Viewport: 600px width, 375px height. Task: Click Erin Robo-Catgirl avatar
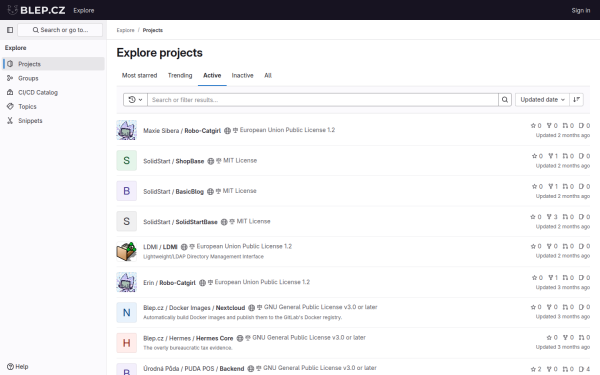[127, 282]
